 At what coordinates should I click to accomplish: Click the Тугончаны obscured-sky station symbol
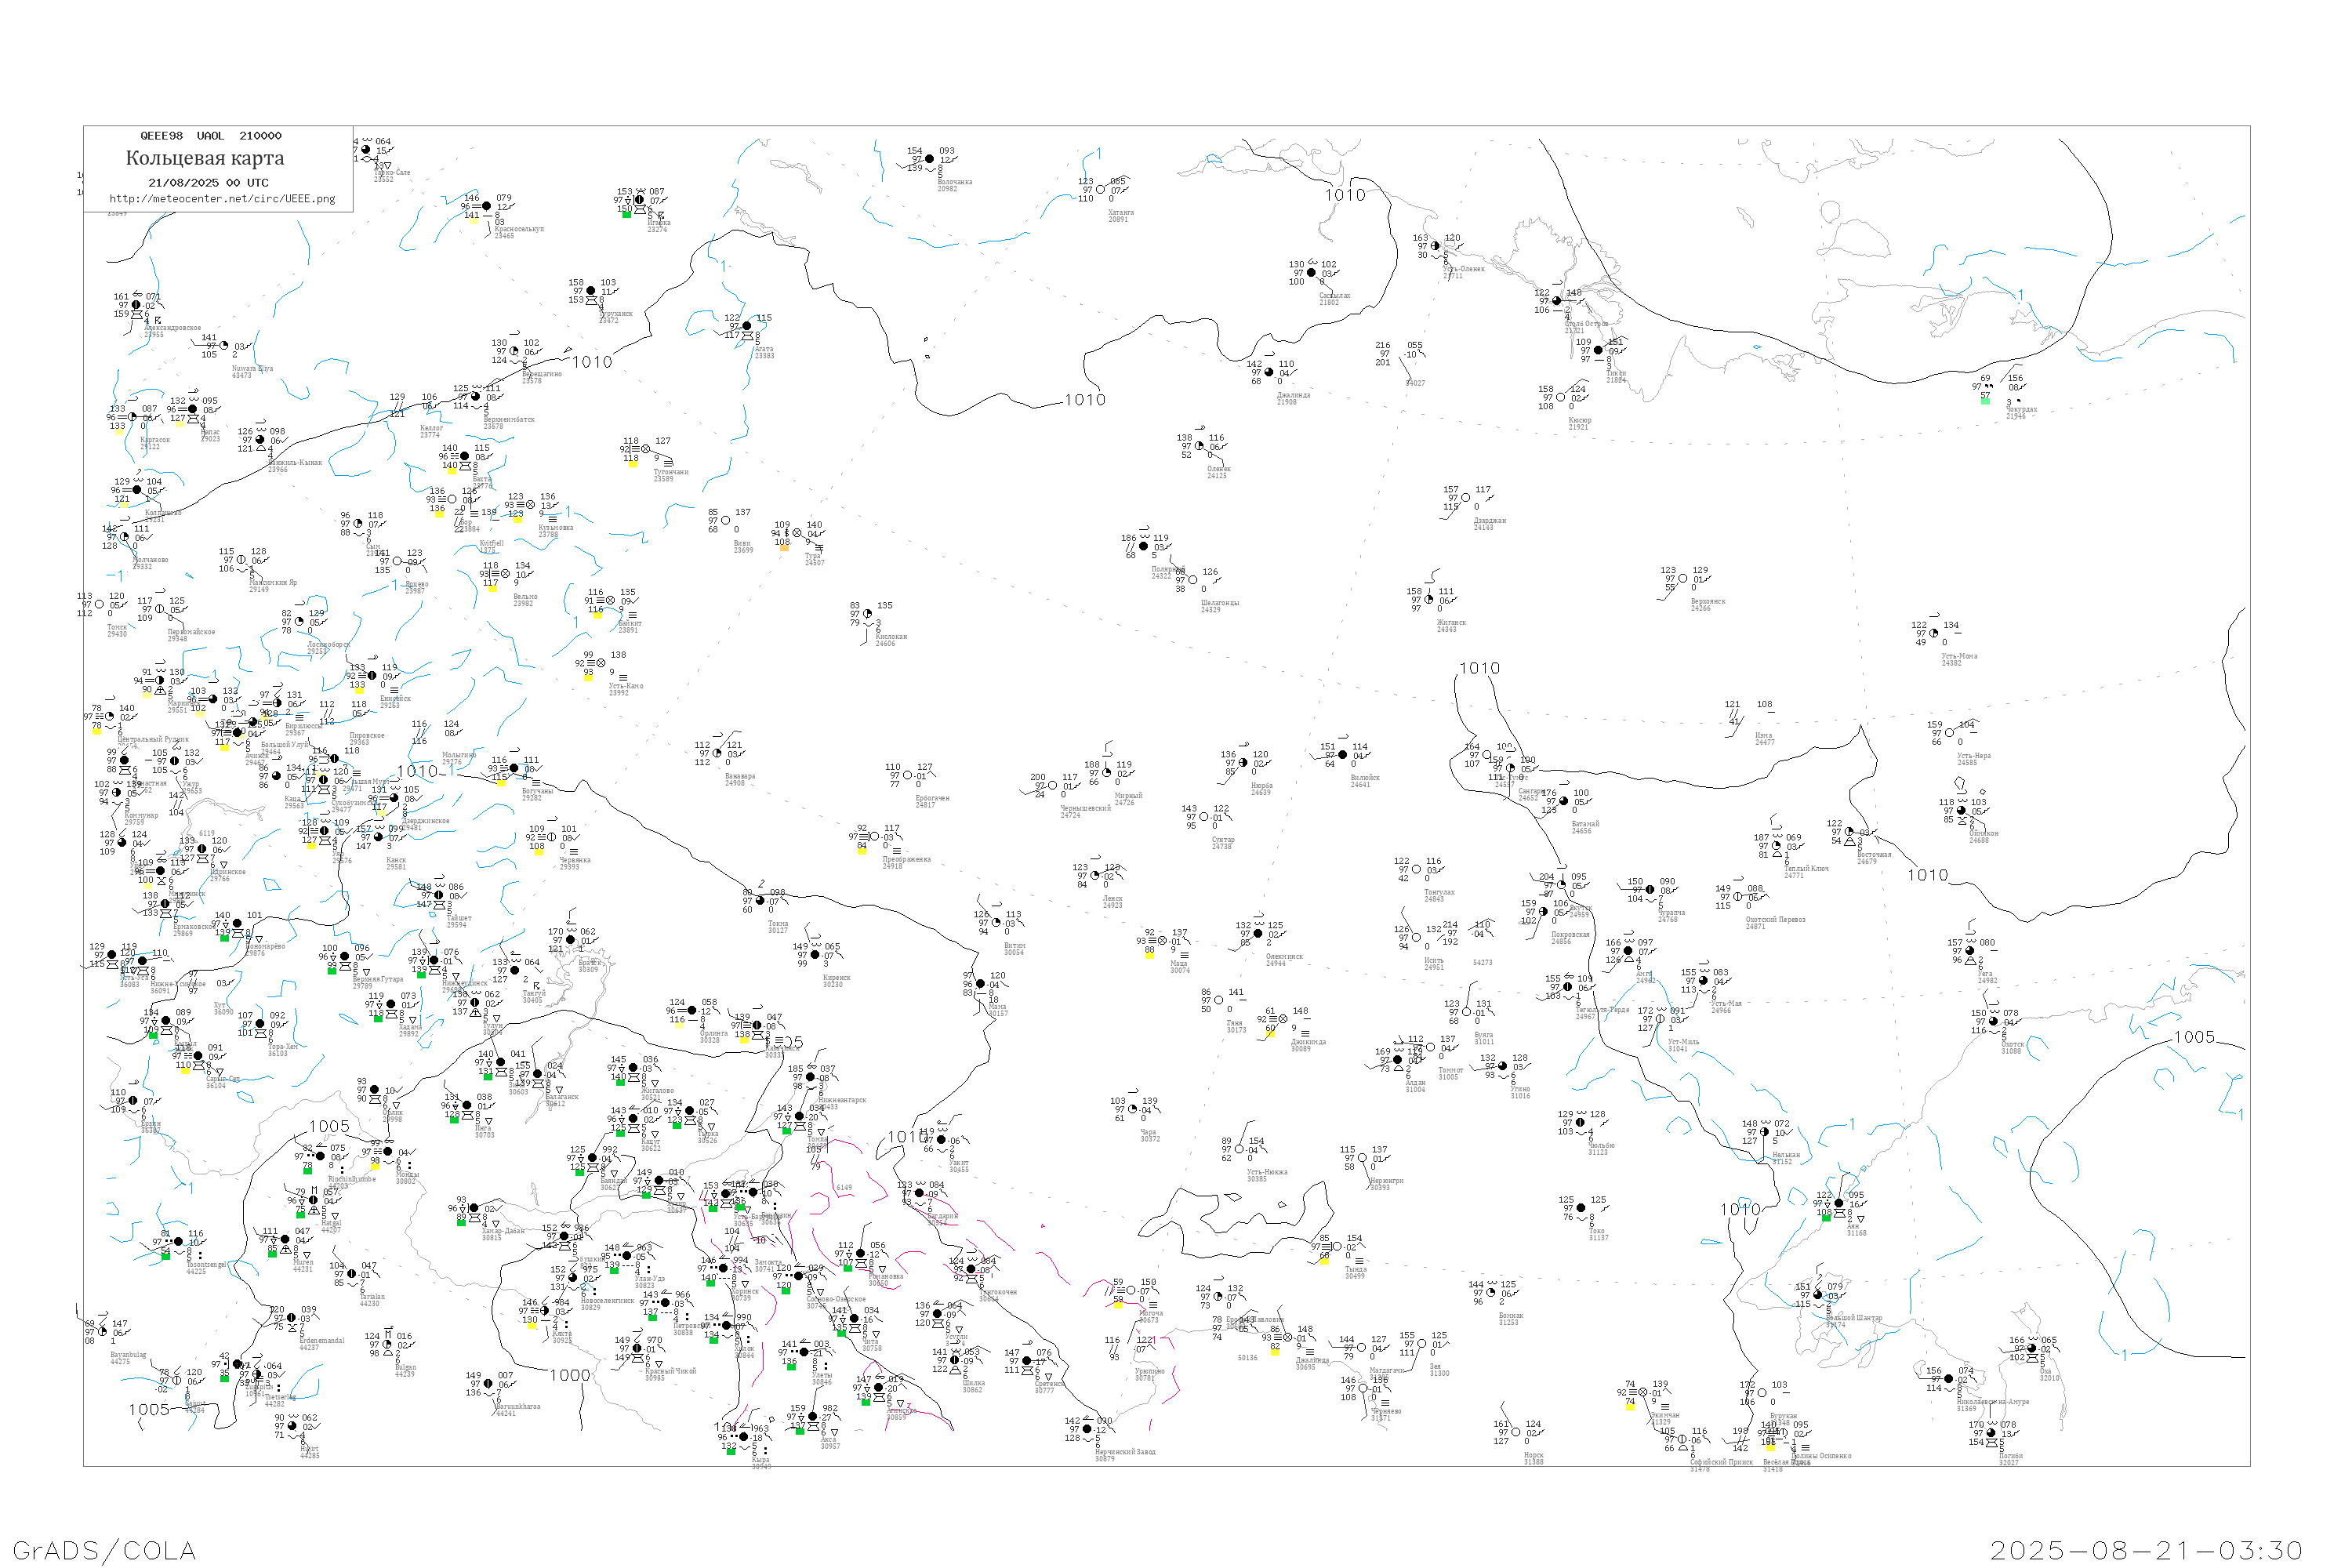pyautogui.click(x=645, y=449)
